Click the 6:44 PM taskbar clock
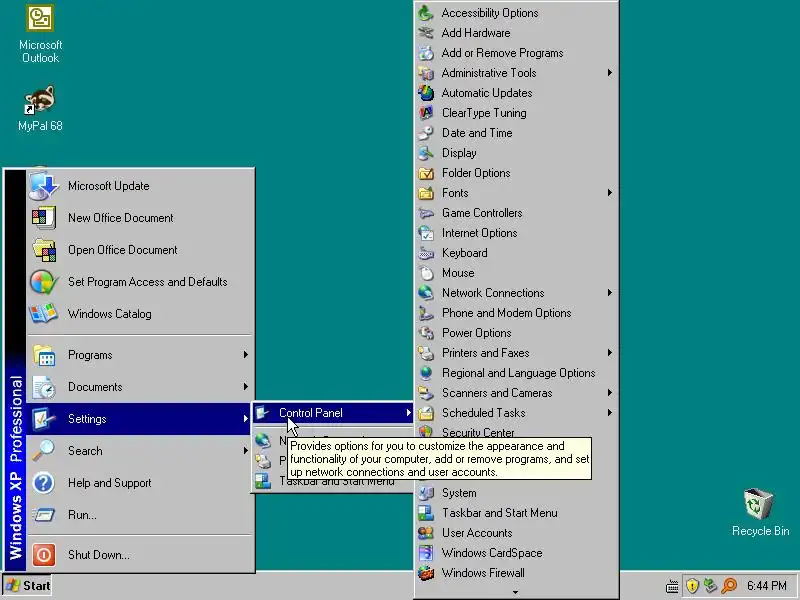Viewport: 800px width, 600px height. pyautogui.click(x=767, y=586)
